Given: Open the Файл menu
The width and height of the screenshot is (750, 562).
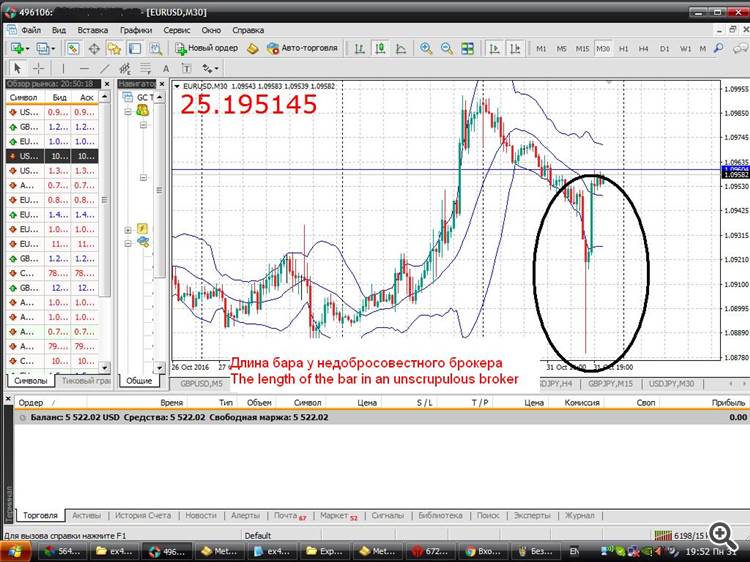Looking at the screenshot, I should click(31, 30).
